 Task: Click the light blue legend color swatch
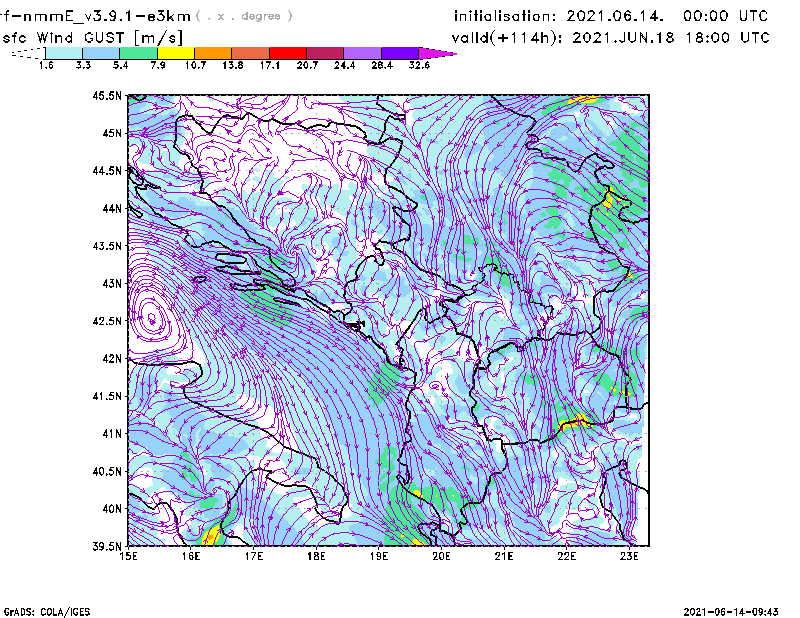(x=101, y=53)
